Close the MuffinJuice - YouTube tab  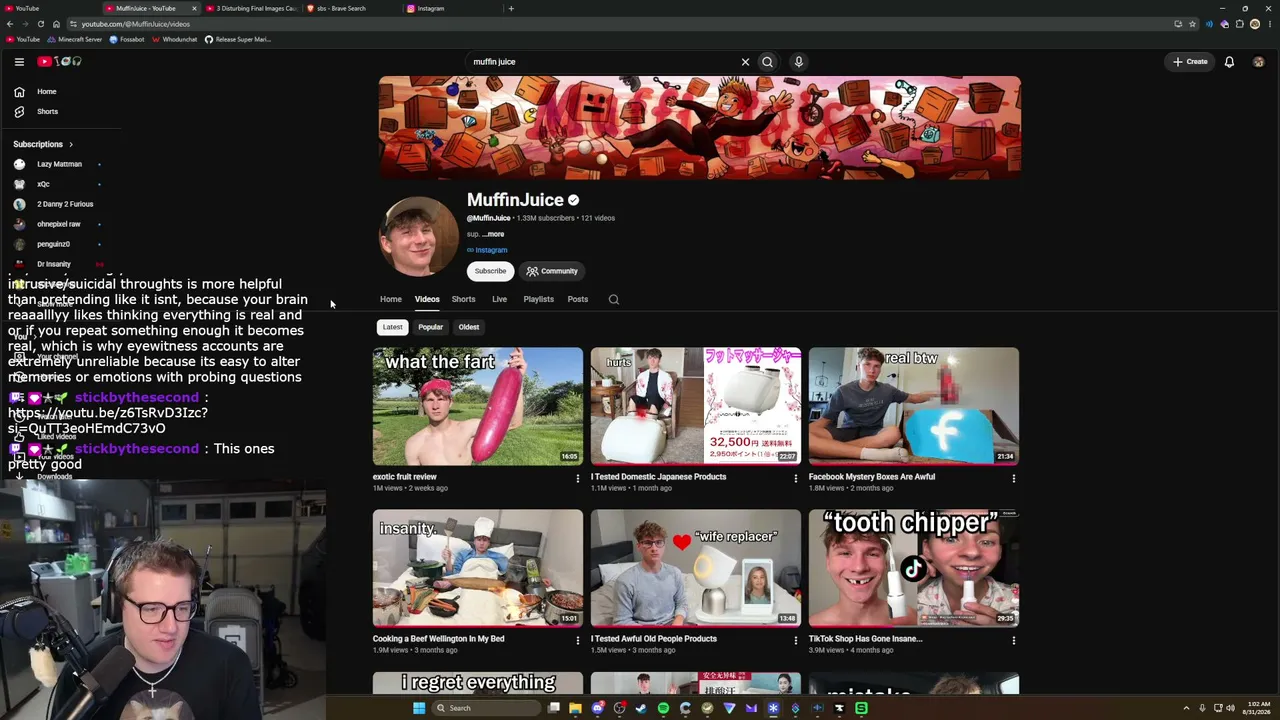[194, 8]
